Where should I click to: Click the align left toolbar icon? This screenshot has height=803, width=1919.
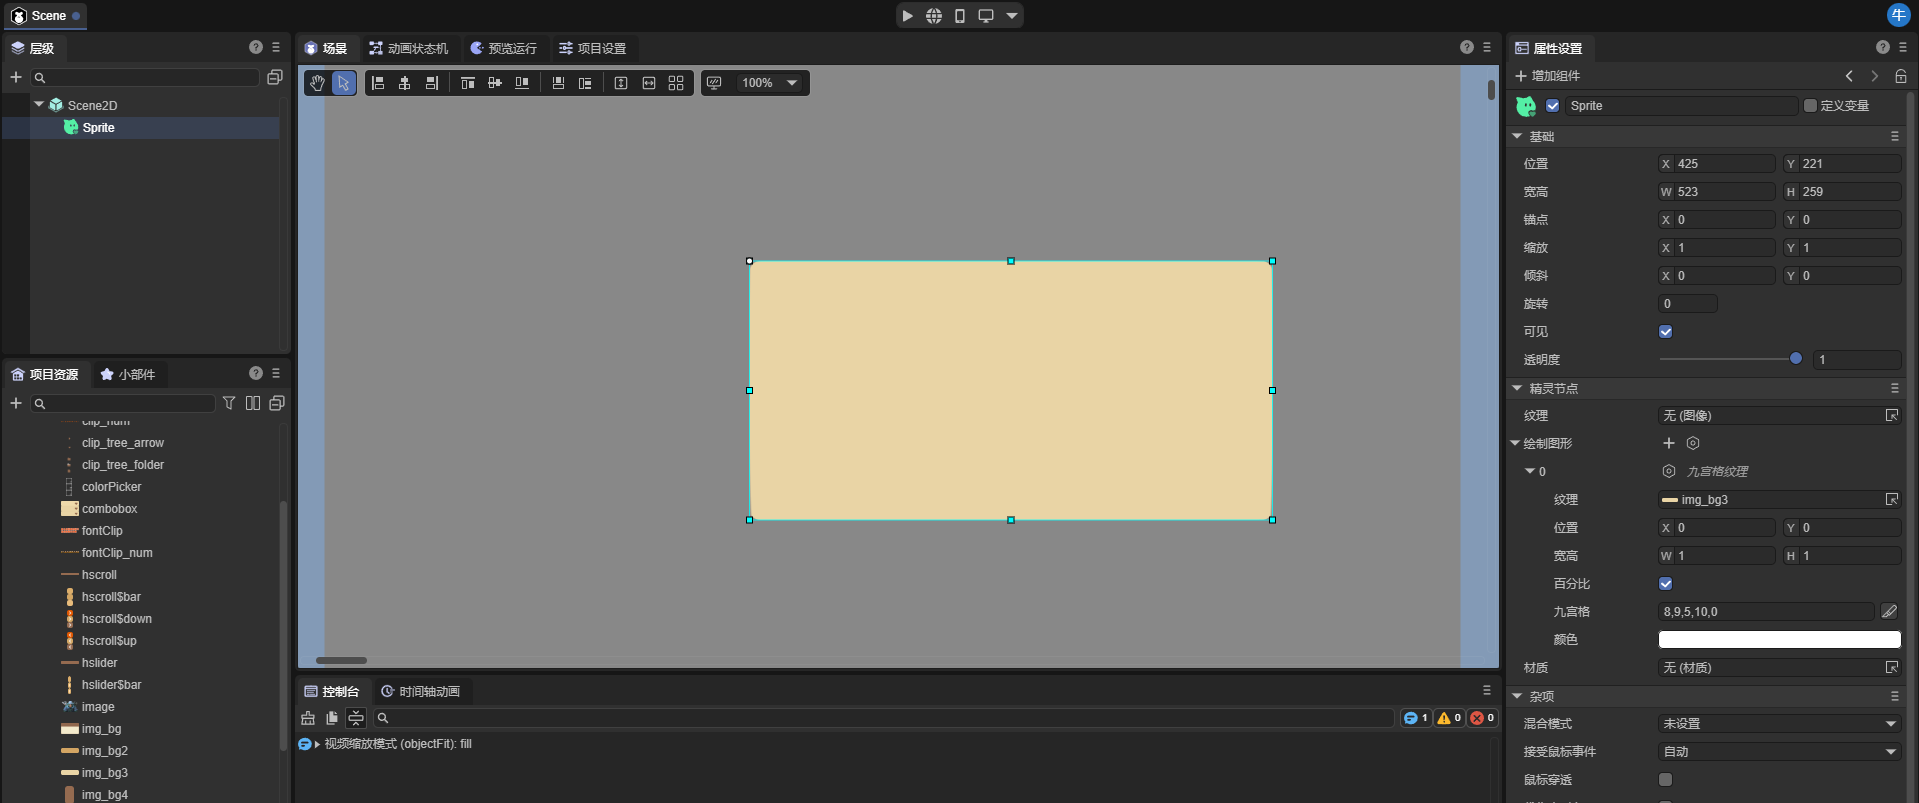[378, 83]
